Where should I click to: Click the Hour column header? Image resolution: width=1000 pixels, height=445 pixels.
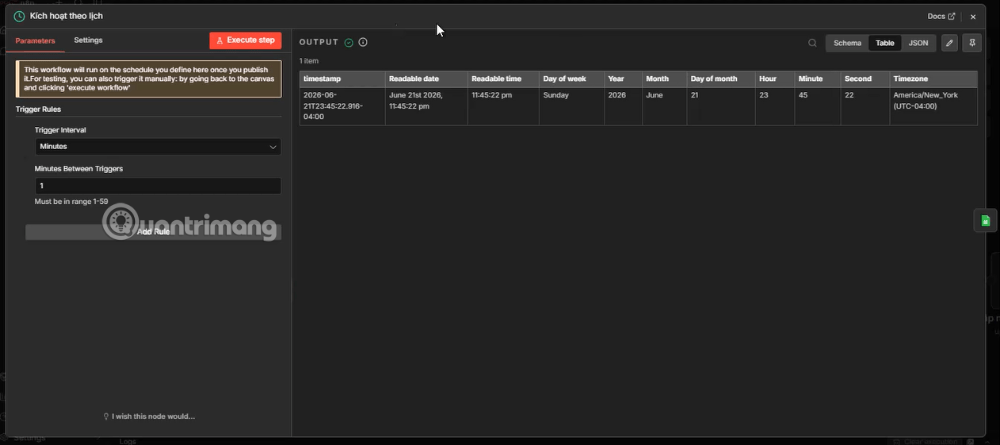(x=775, y=79)
